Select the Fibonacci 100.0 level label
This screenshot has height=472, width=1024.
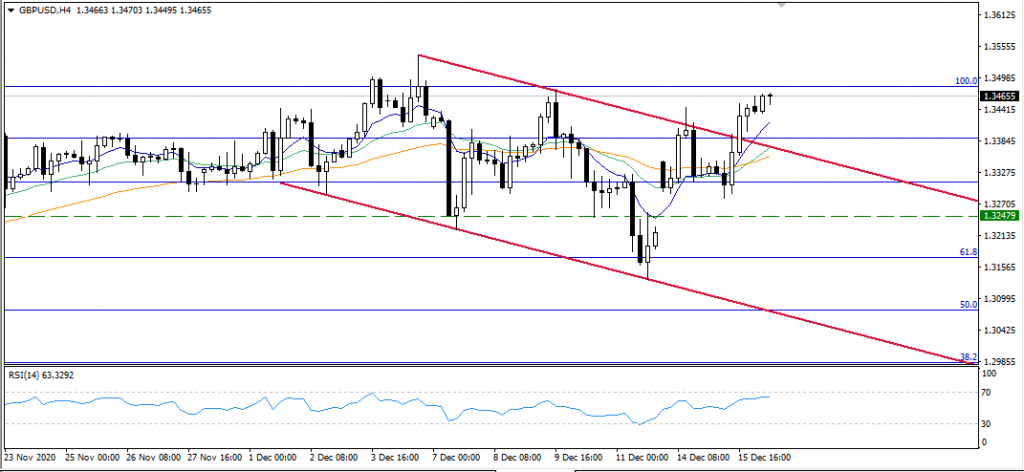tap(966, 81)
